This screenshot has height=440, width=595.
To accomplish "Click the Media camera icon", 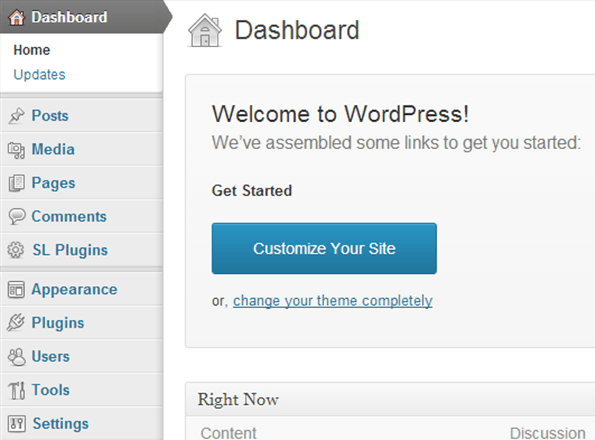I will (16, 150).
